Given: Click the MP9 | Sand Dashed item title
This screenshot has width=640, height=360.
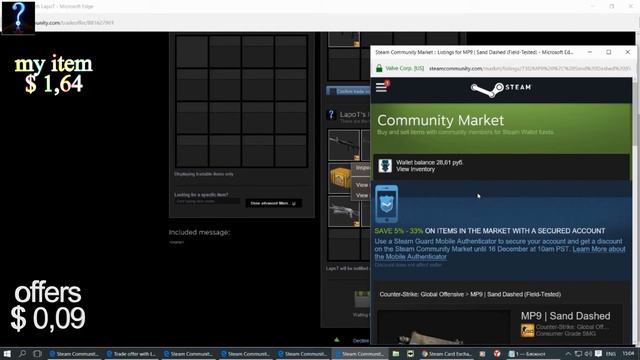Looking at the screenshot, I should (565, 316).
